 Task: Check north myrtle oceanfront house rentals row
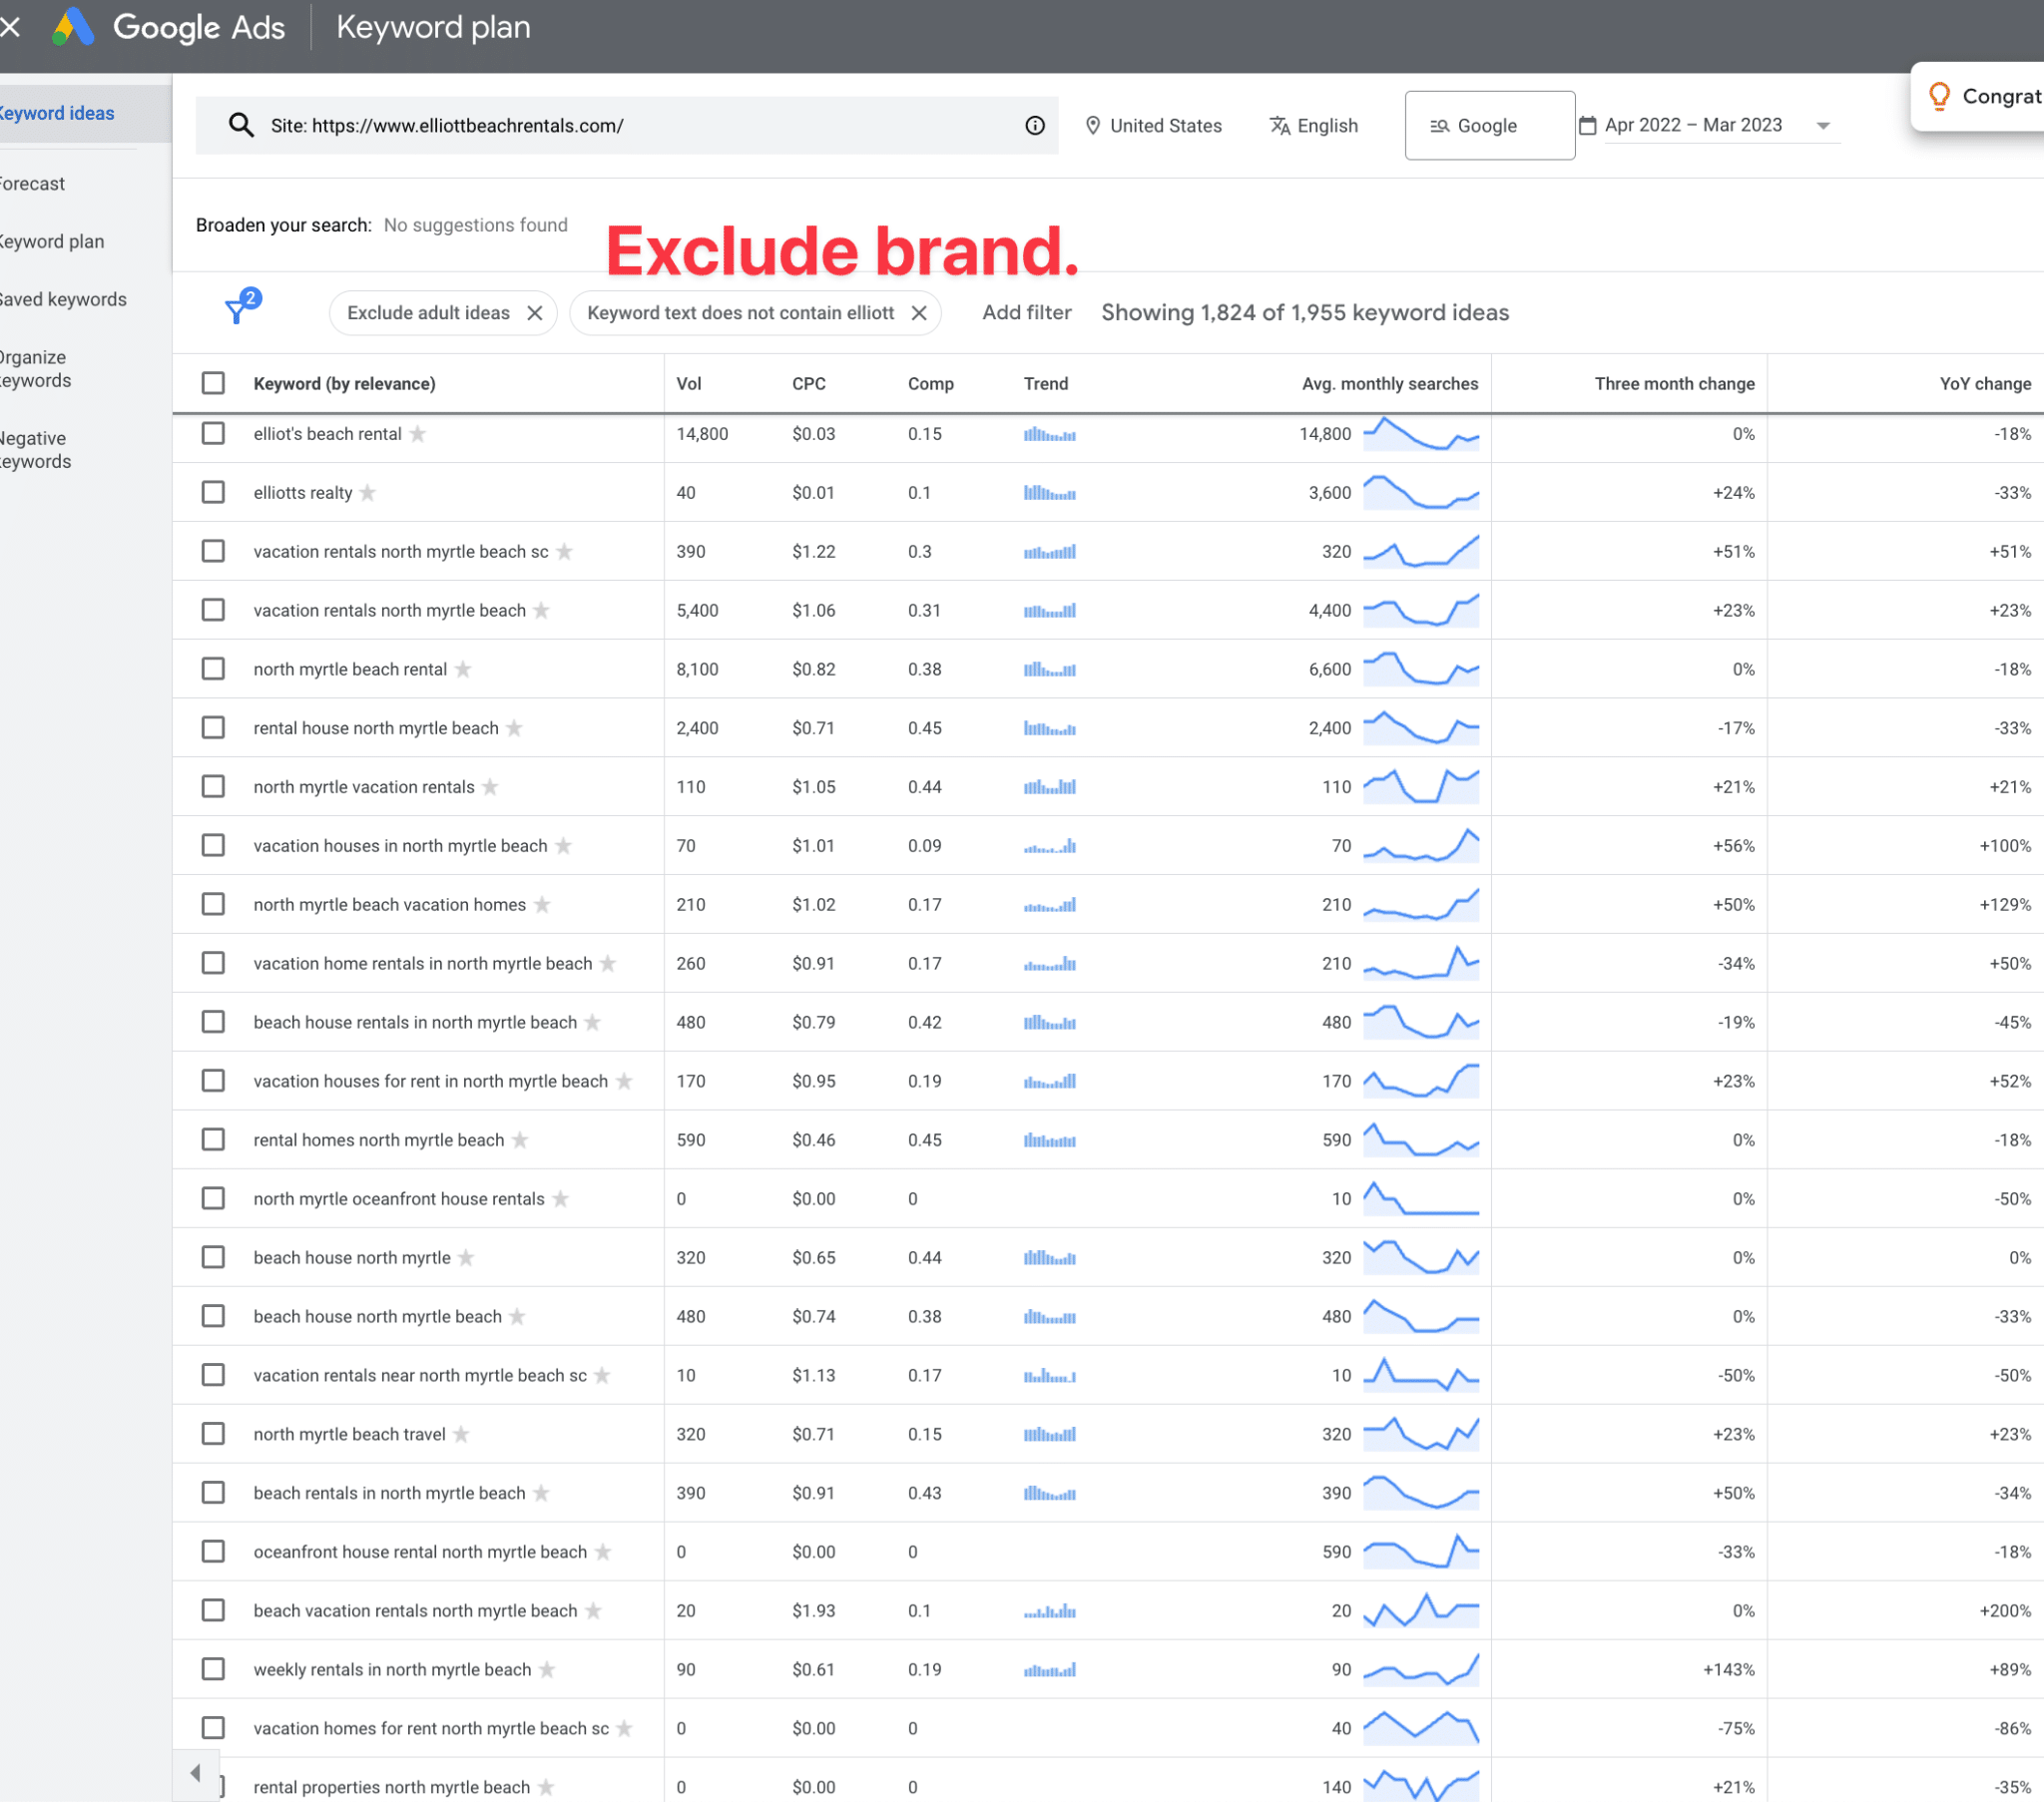[x=213, y=1198]
